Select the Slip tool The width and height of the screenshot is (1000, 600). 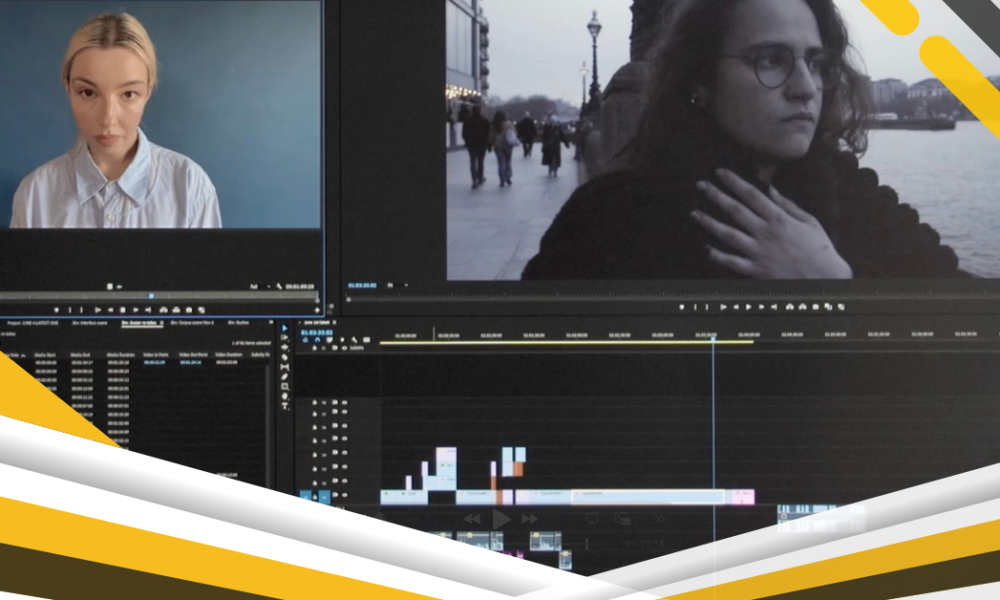284,369
